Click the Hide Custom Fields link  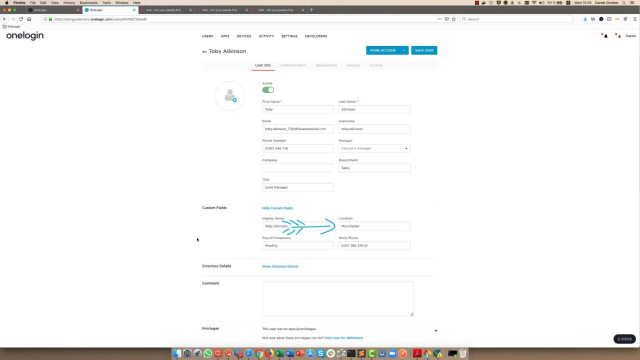[x=278, y=208]
